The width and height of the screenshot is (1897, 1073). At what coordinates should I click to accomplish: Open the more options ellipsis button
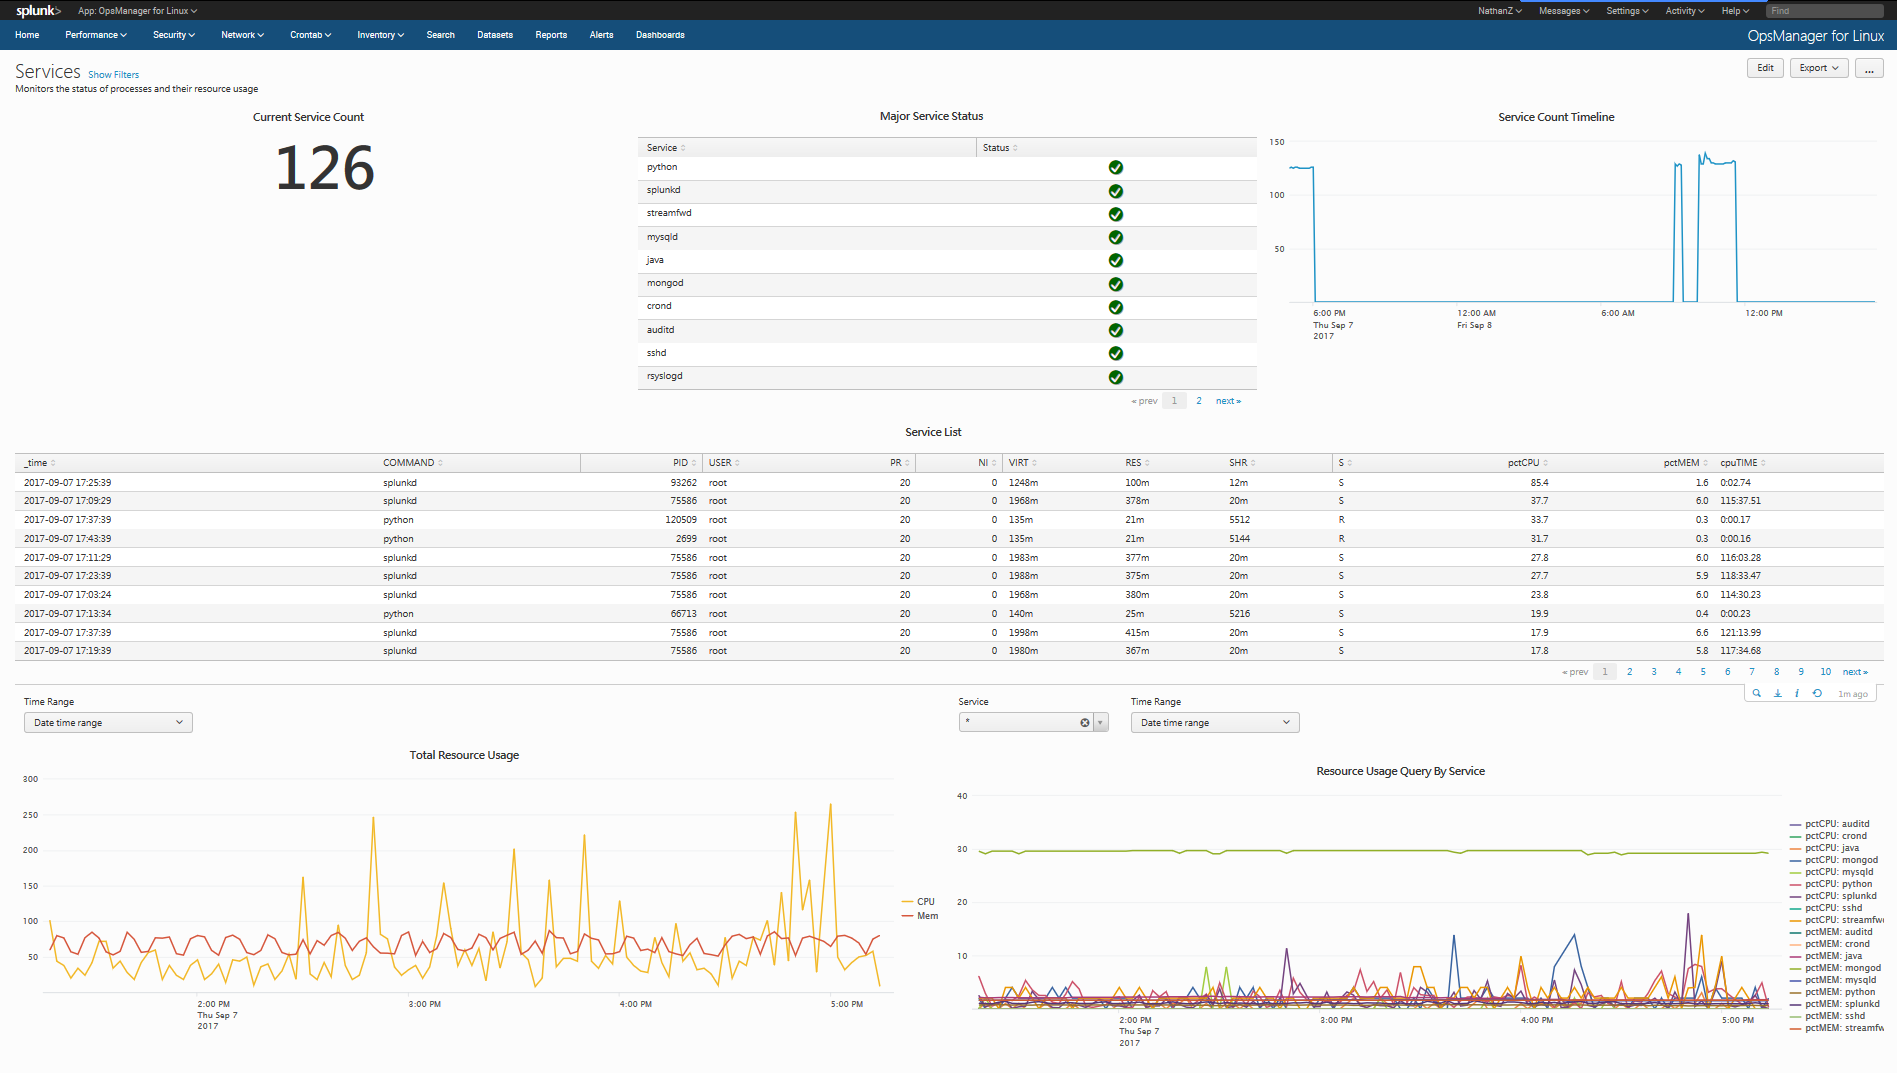pyautogui.click(x=1869, y=68)
